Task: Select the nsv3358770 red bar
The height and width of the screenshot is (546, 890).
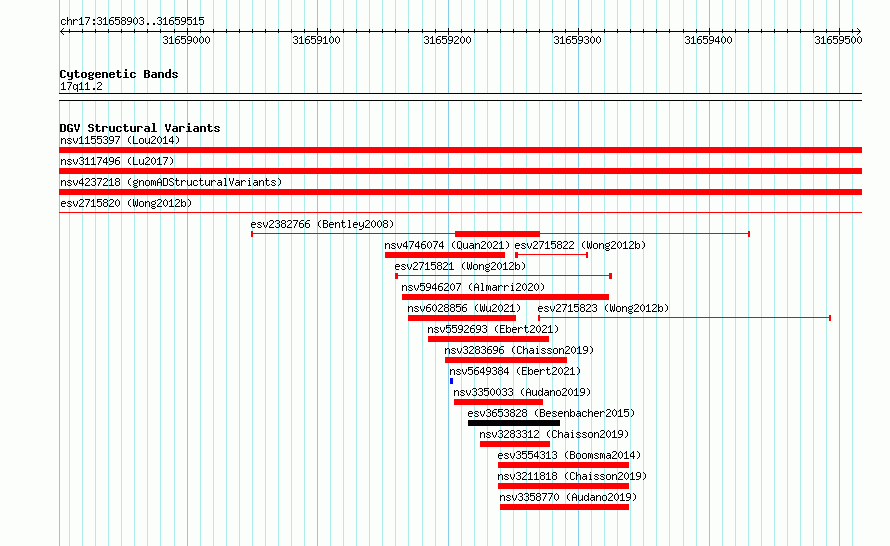Action: (564, 507)
